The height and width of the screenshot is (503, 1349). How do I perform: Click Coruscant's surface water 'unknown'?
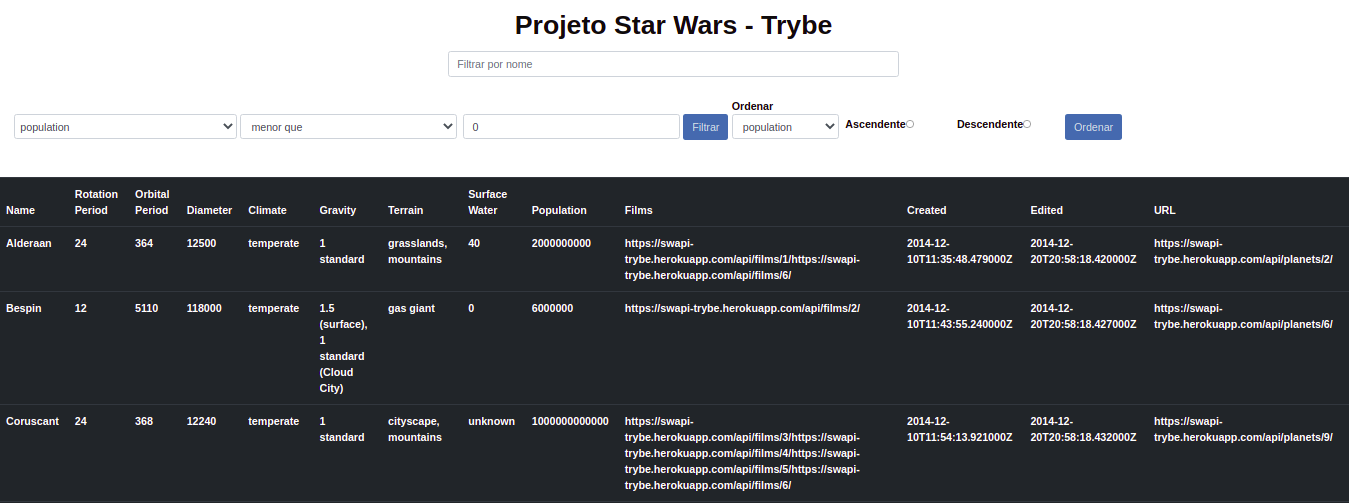[x=491, y=421]
